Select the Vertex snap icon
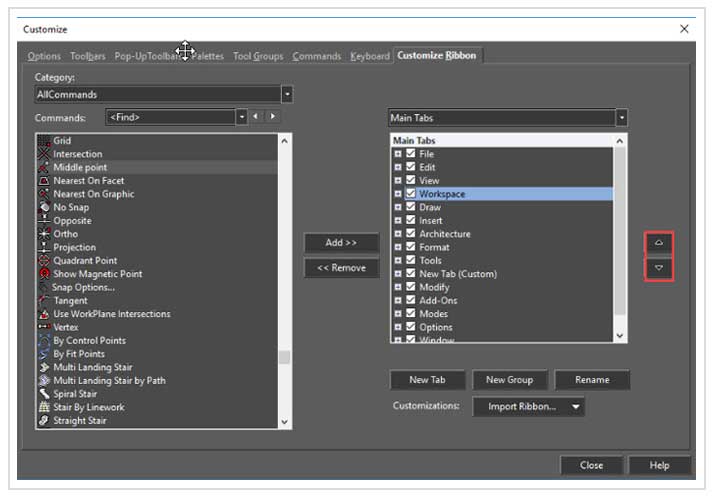Image resolution: width=713 pixels, height=496 pixels. coord(44,327)
